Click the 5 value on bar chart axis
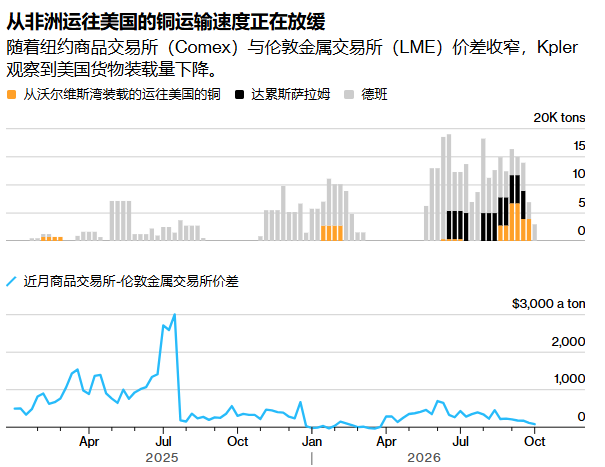 582,203
